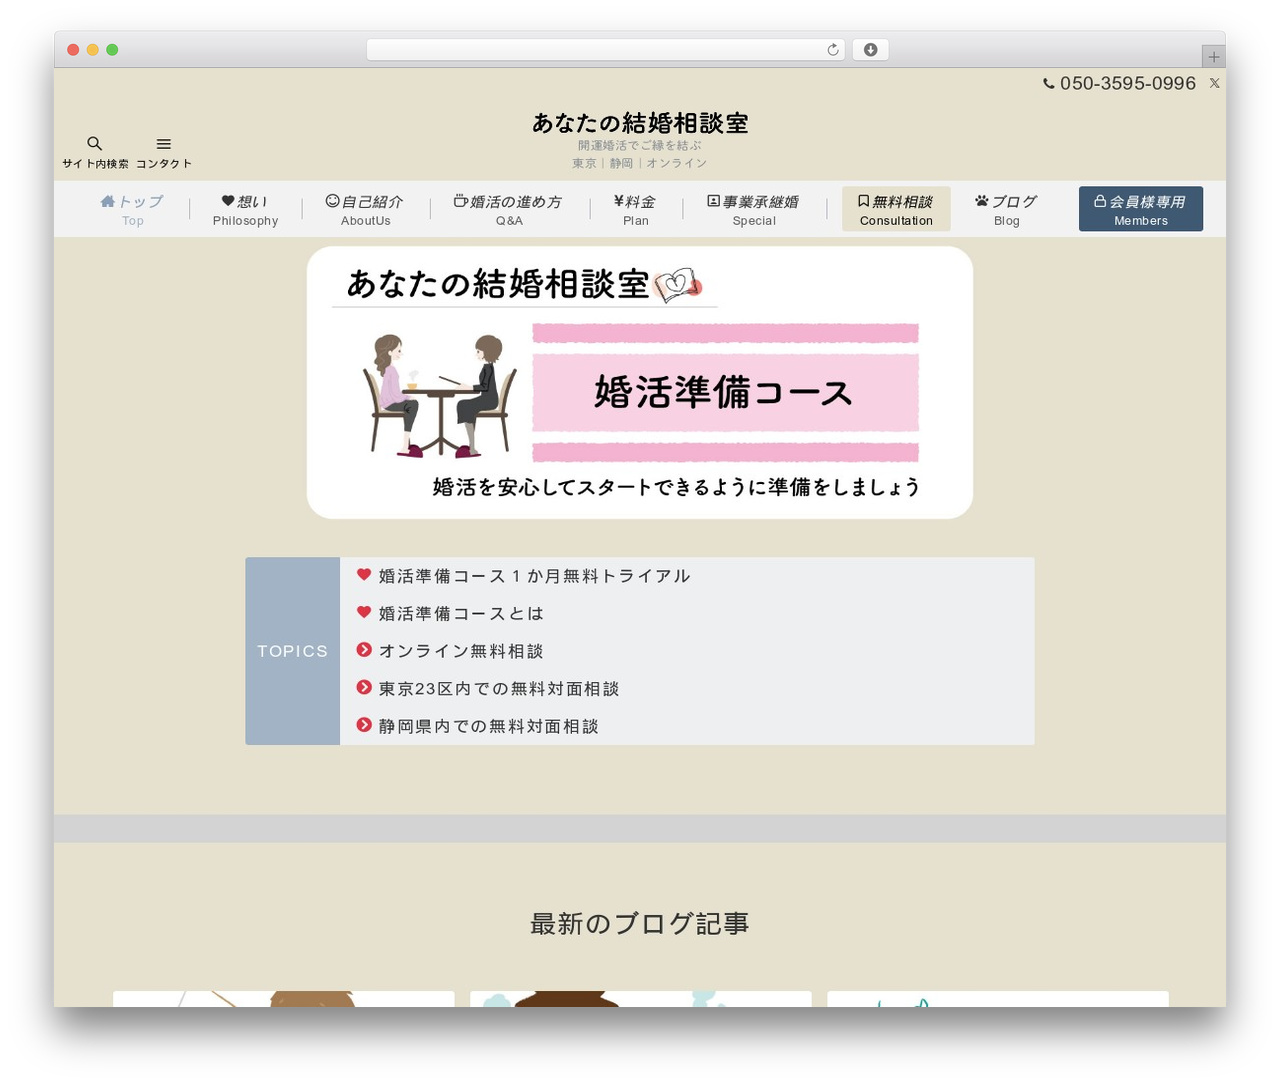The width and height of the screenshot is (1280, 1084).
Task: Open the site search magnifier icon
Action: pyautogui.click(x=95, y=144)
